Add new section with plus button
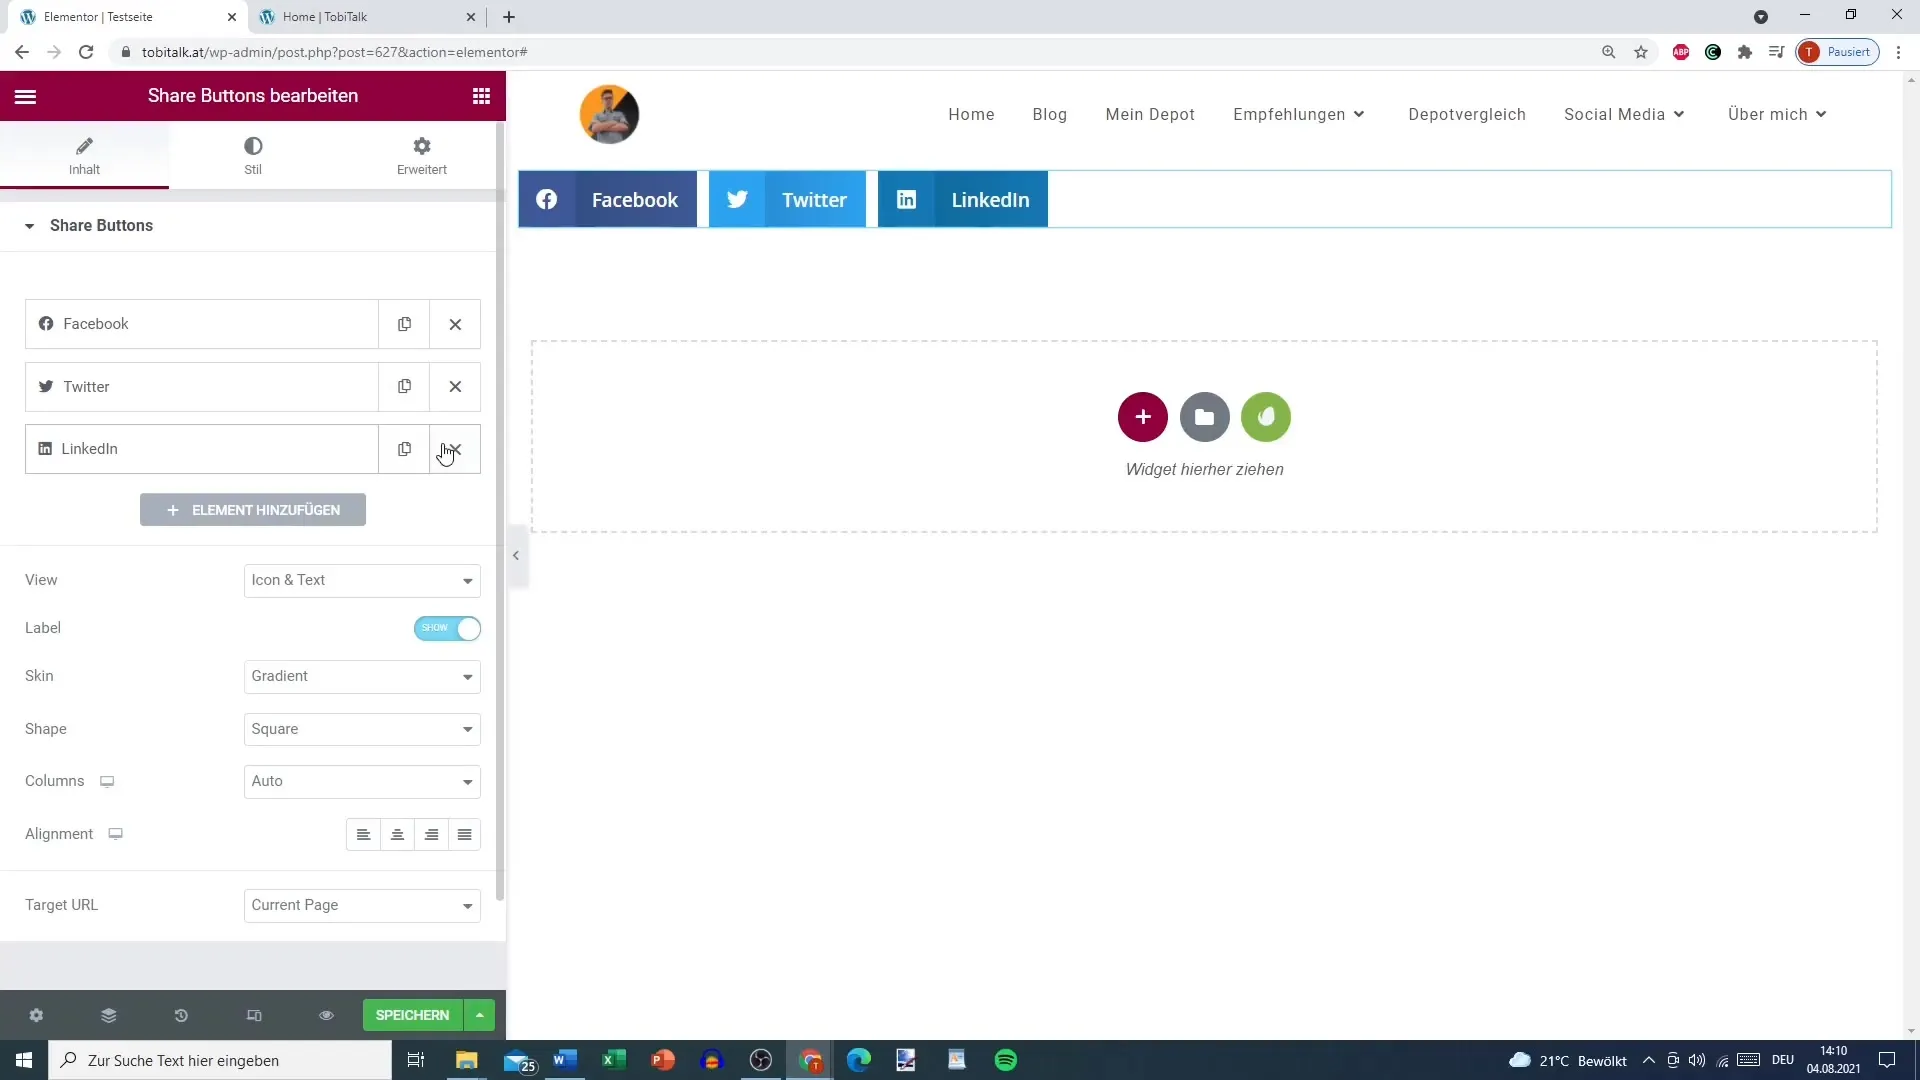1920x1080 pixels. point(1143,418)
